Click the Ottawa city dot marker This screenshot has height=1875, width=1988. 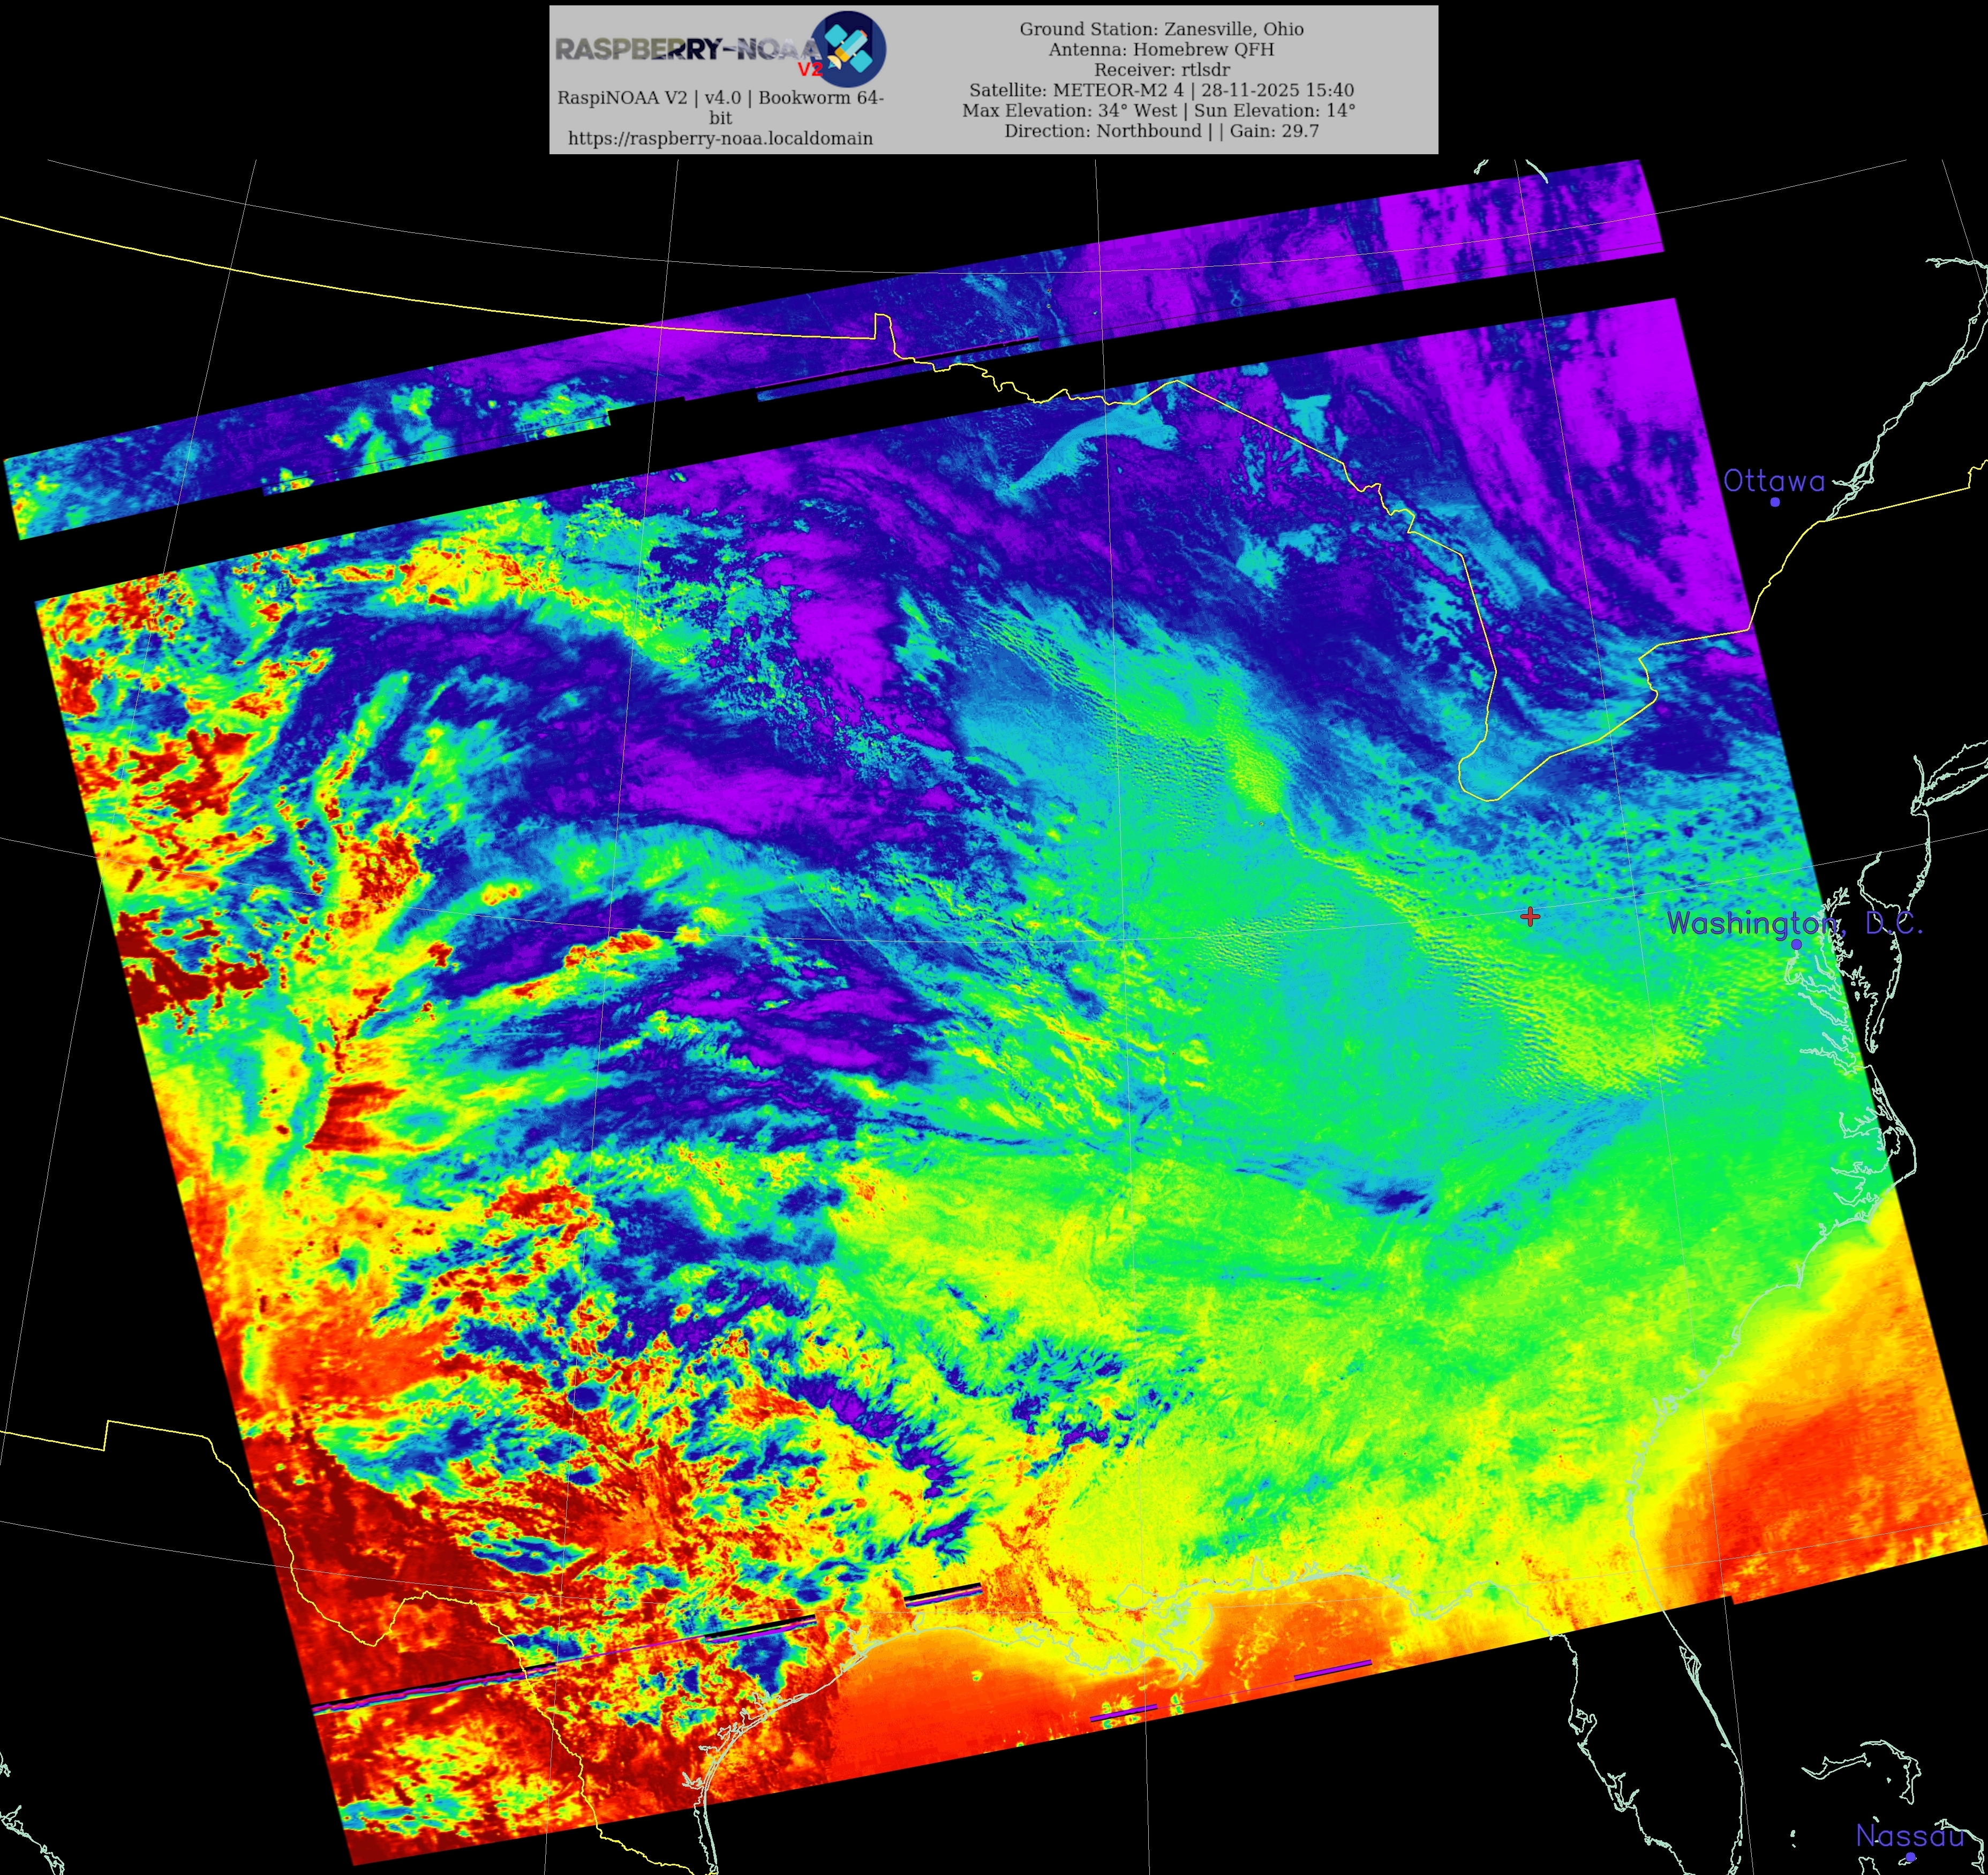pos(1775,502)
